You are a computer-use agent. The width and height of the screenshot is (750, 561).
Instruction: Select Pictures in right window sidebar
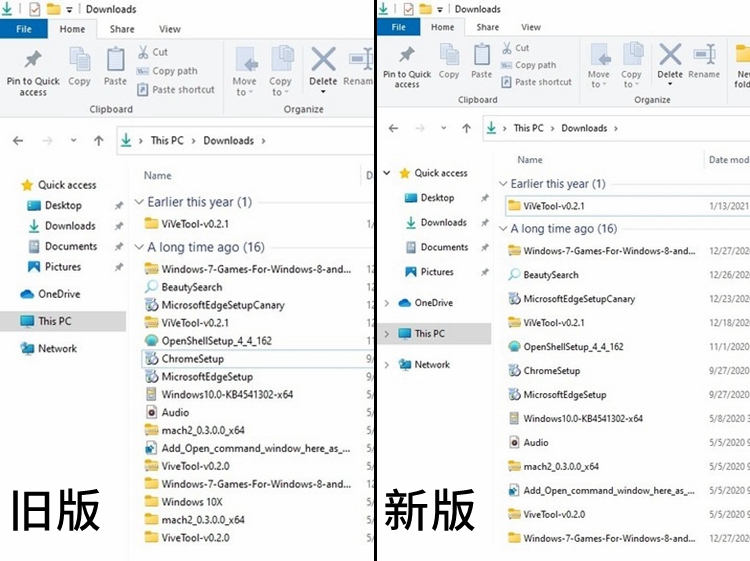pyautogui.click(x=437, y=272)
